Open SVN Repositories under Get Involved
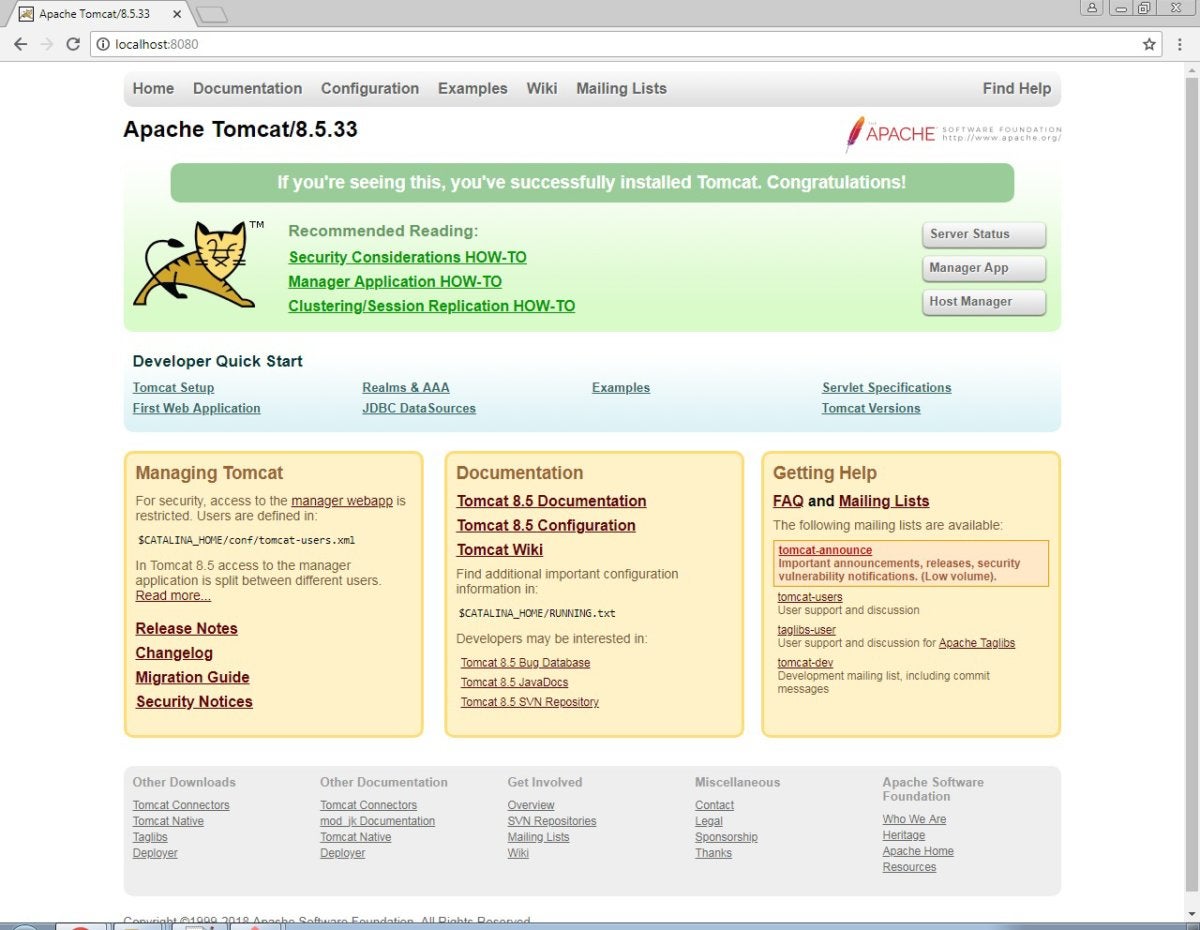The width and height of the screenshot is (1200, 930). tap(552, 821)
